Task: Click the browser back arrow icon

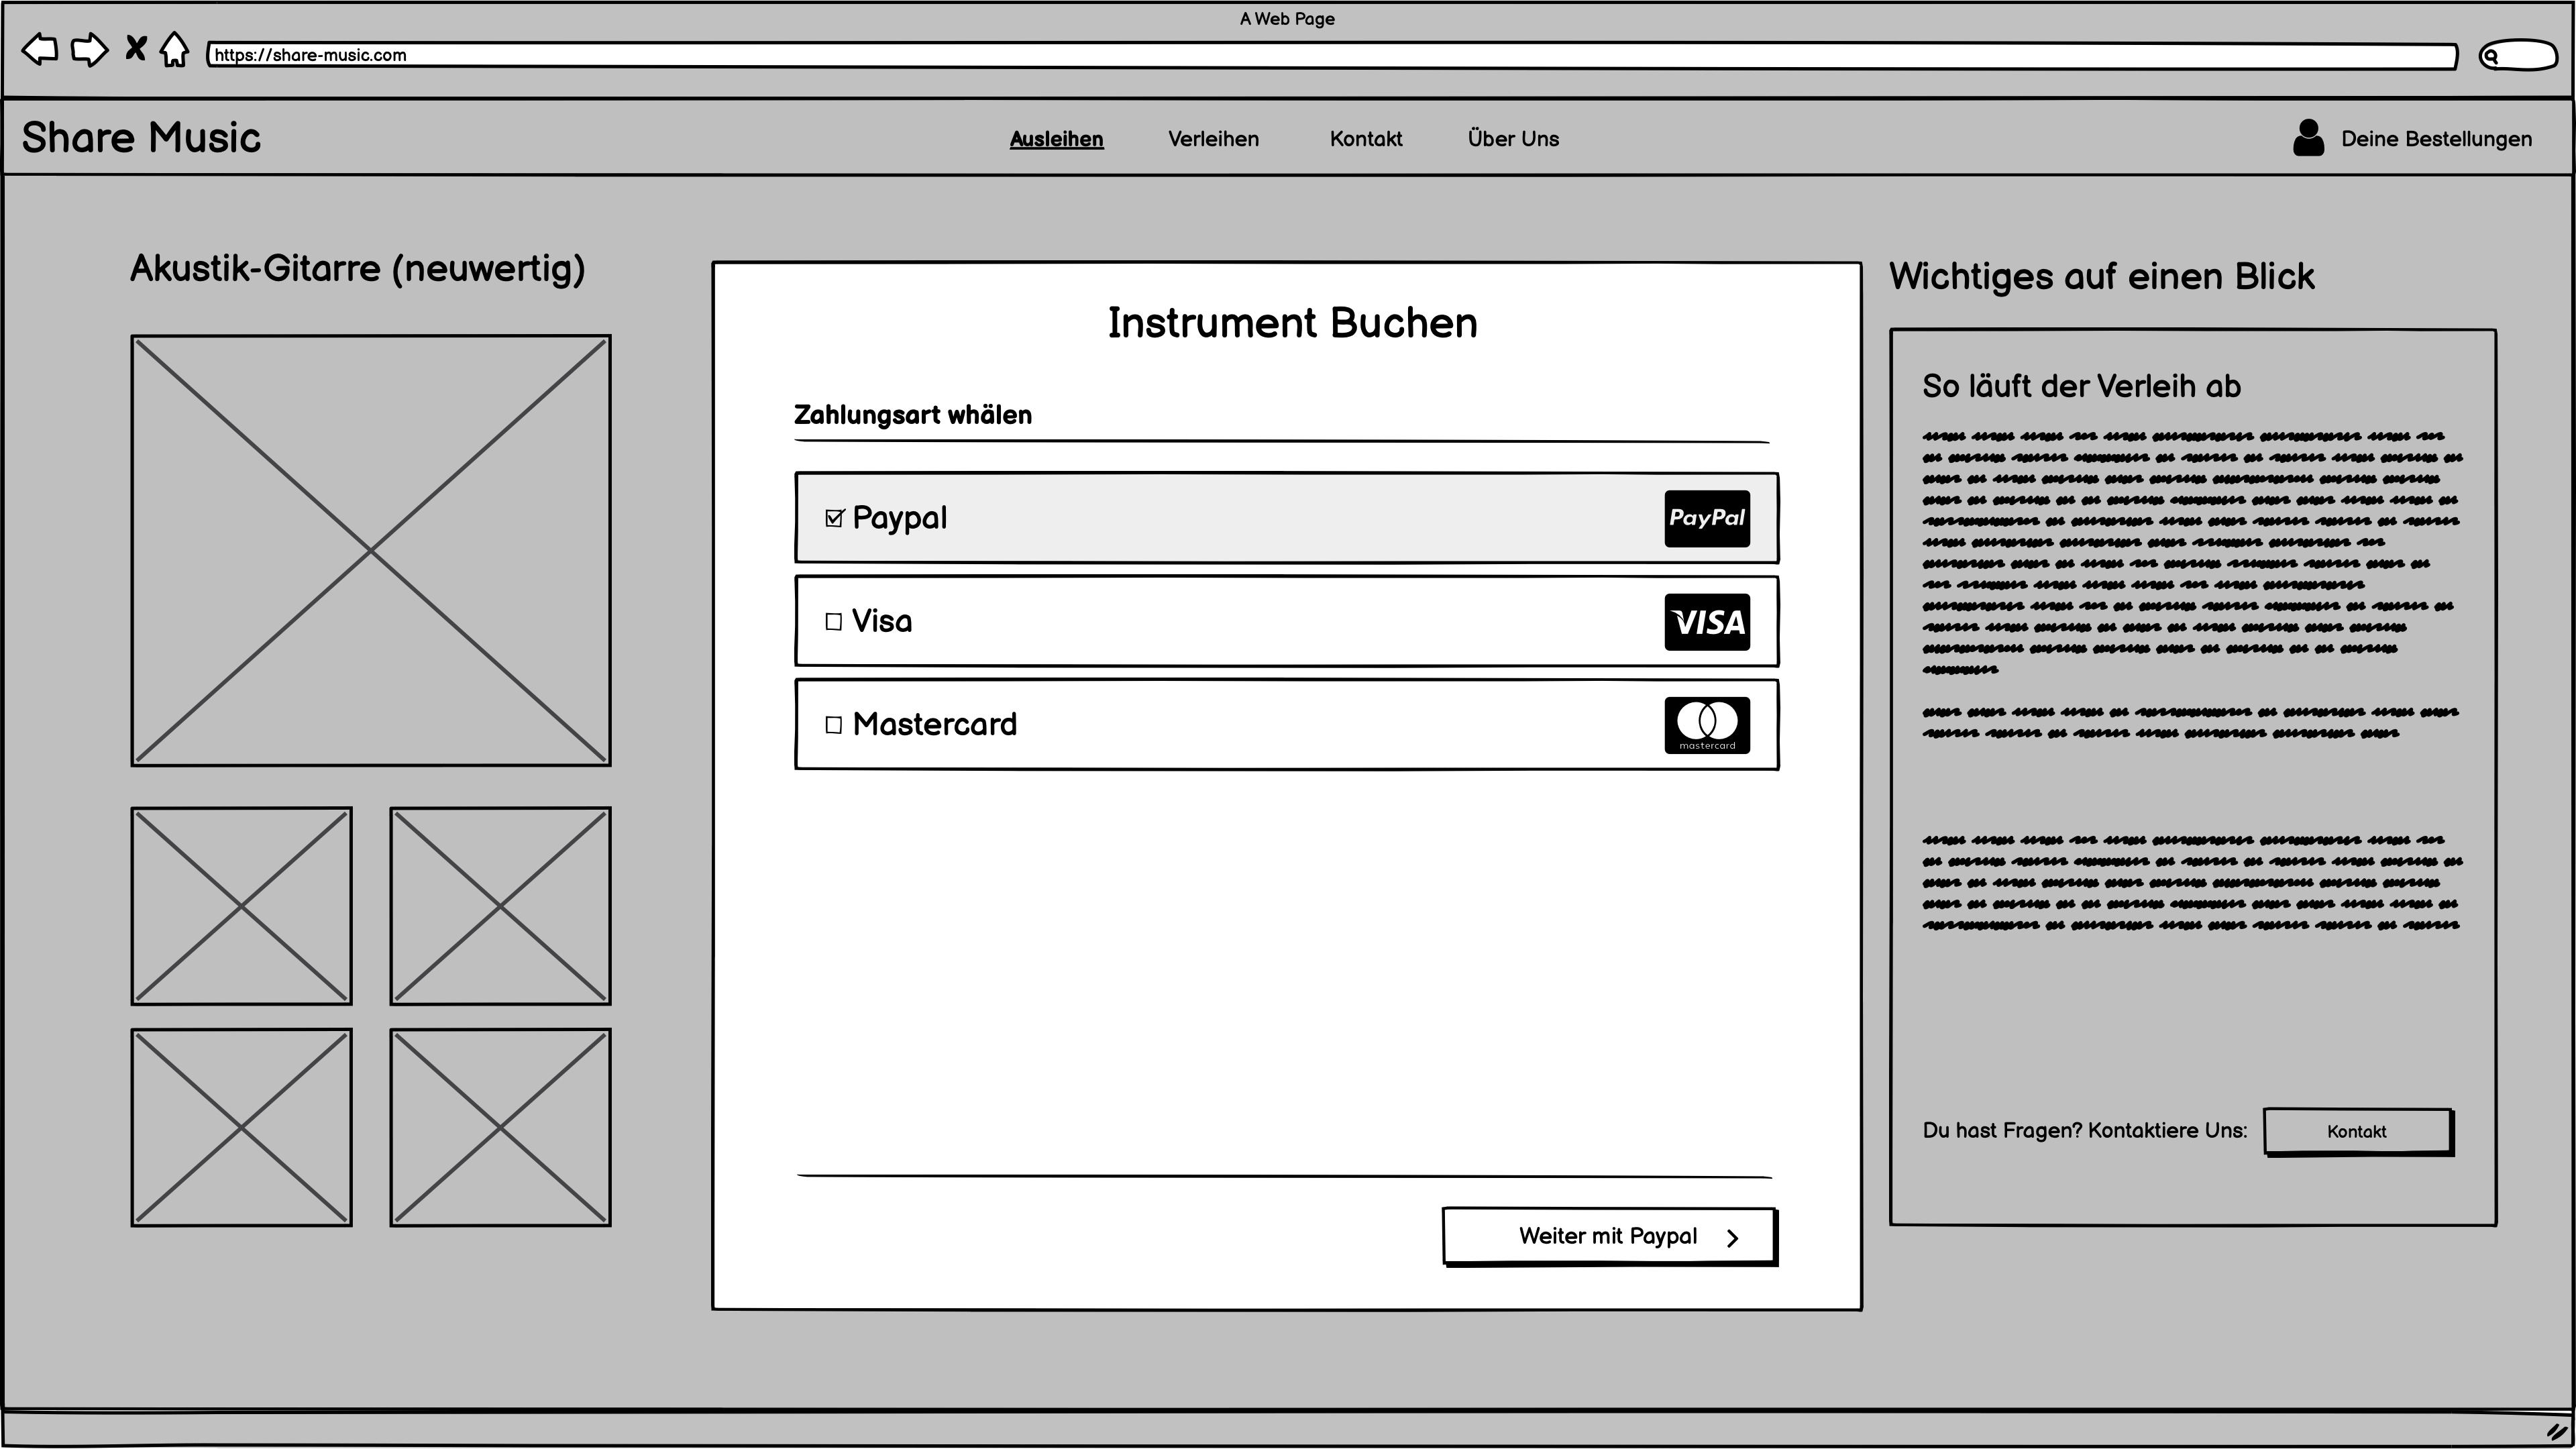Action: 40,49
